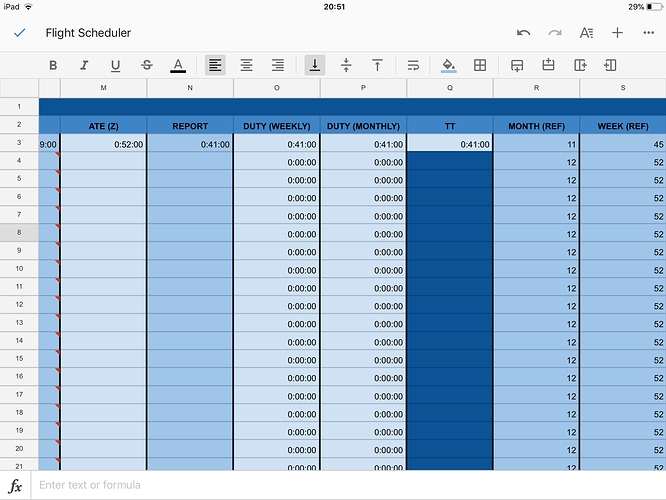Screen dimensions: 666x500
Task: Select column S header
Action: click(623, 88)
